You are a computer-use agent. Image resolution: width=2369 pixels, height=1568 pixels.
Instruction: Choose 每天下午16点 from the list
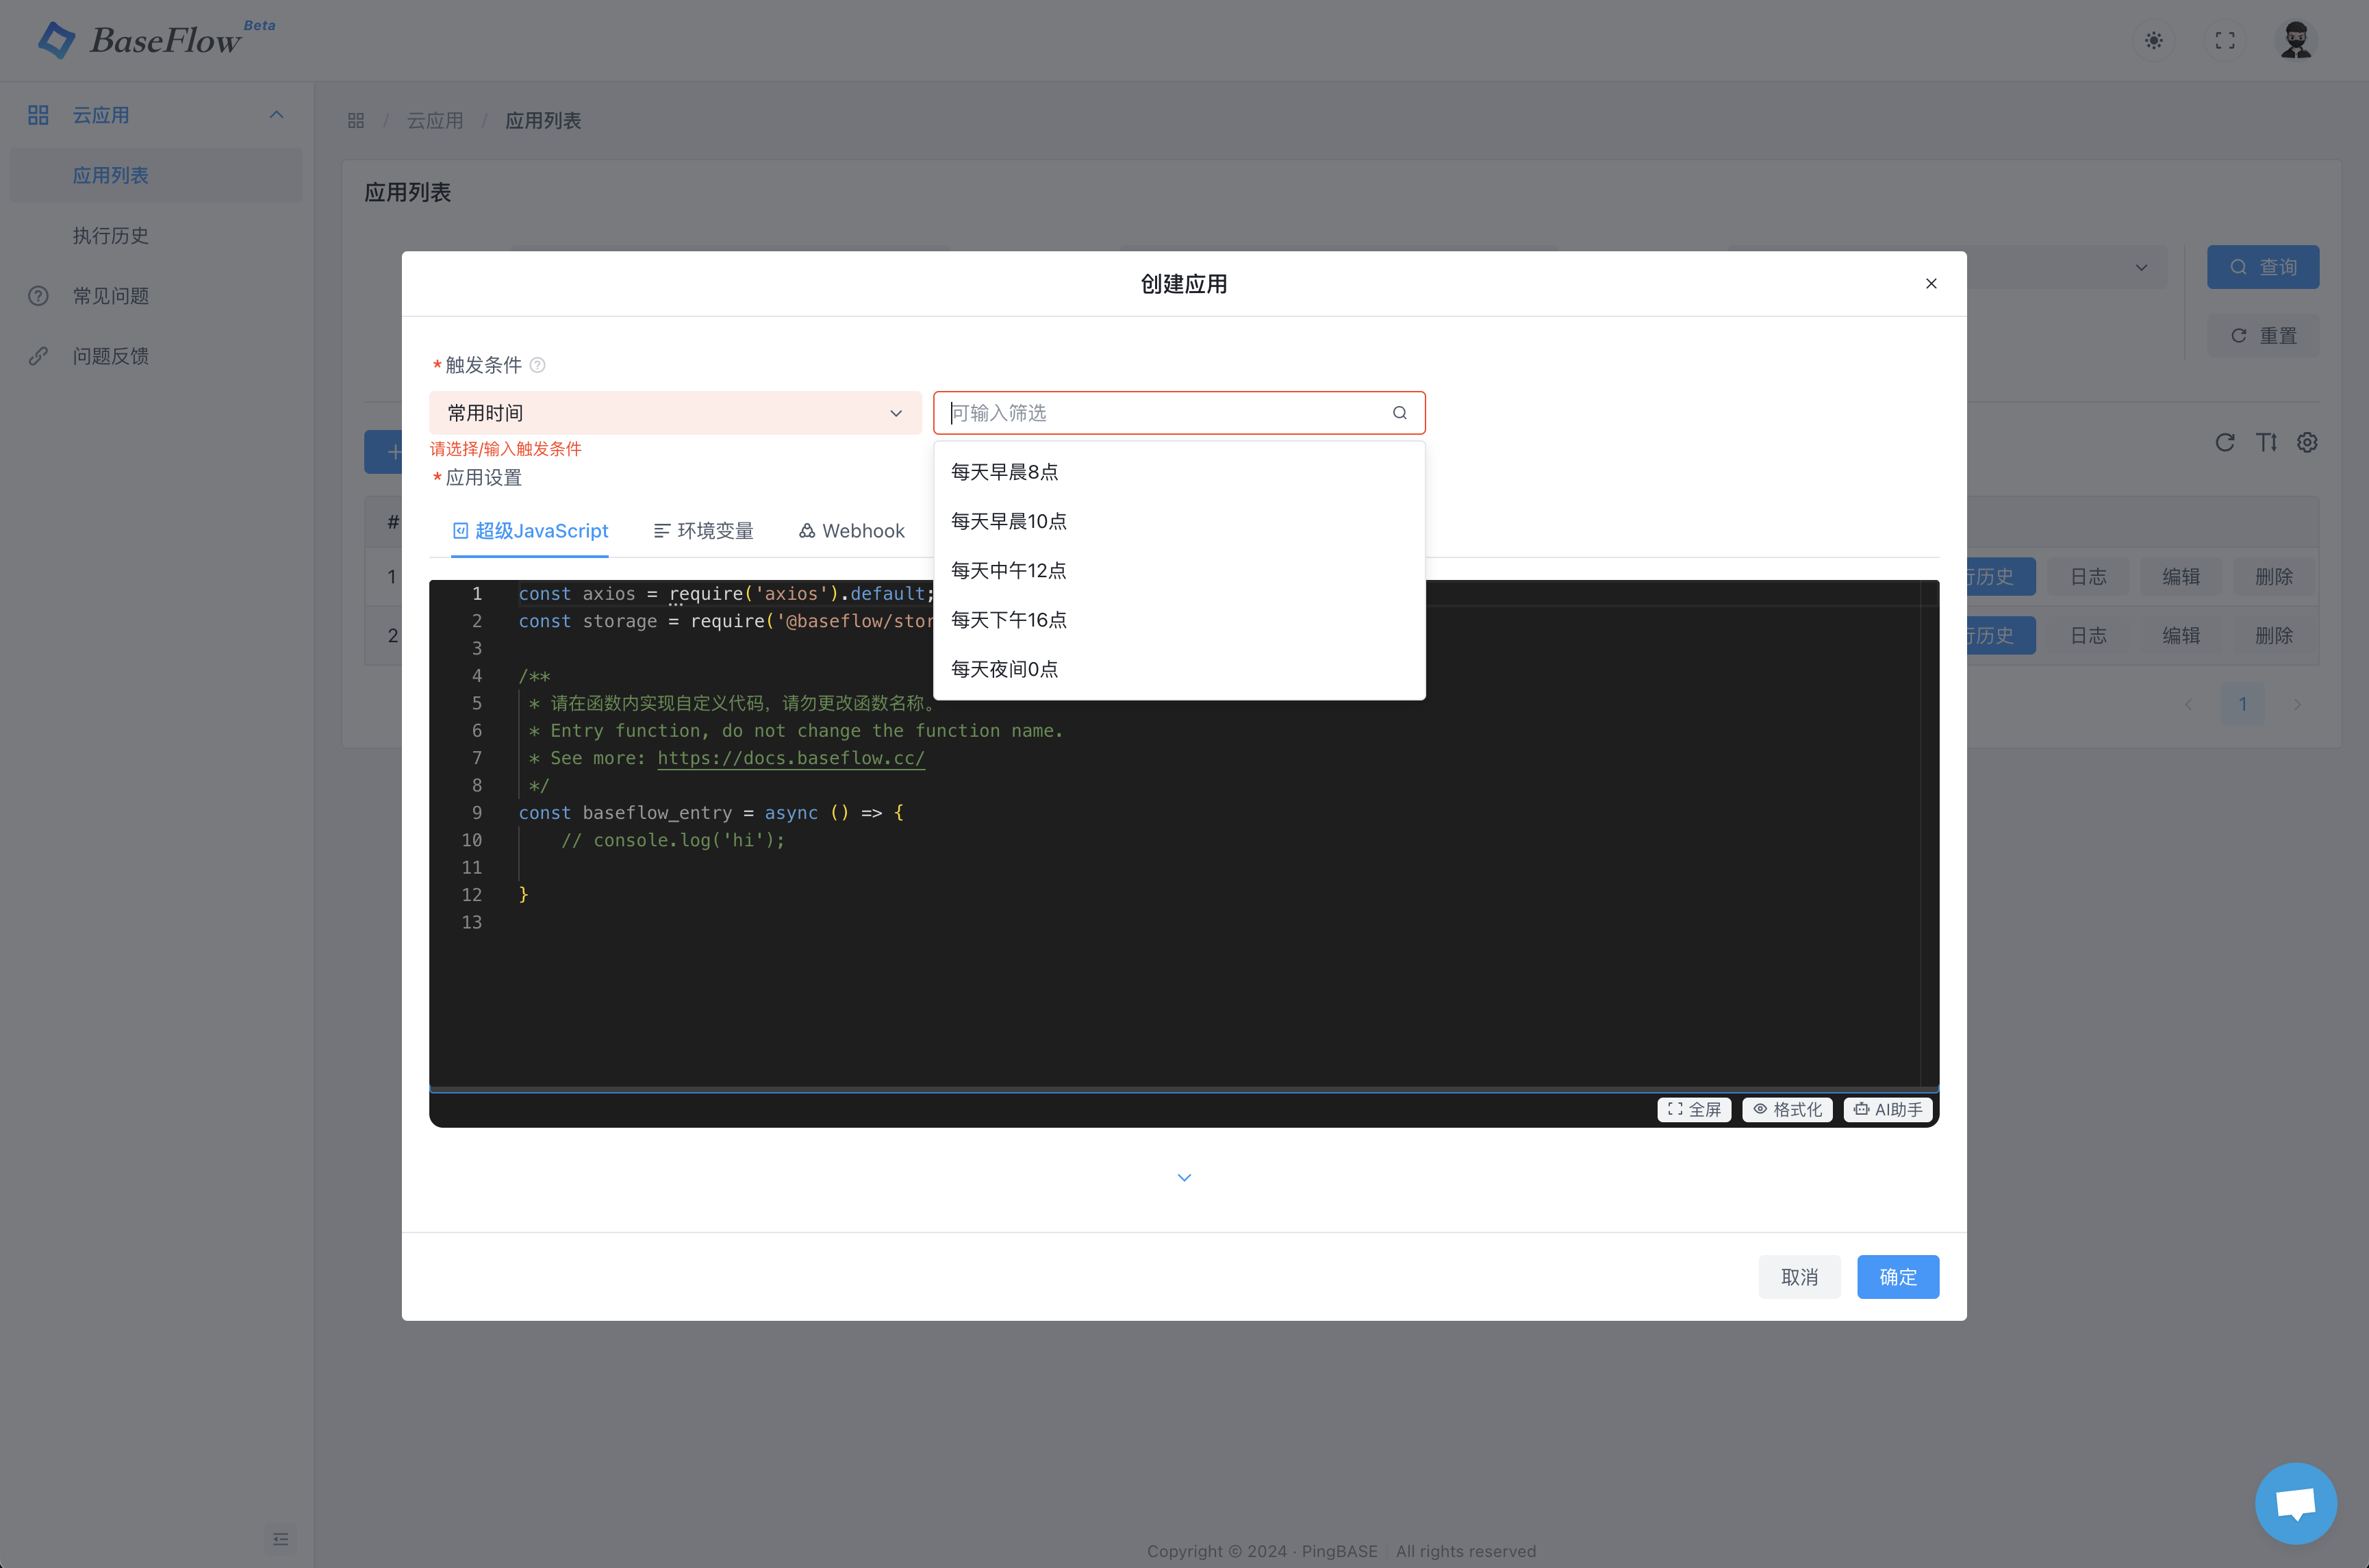(x=1179, y=620)
